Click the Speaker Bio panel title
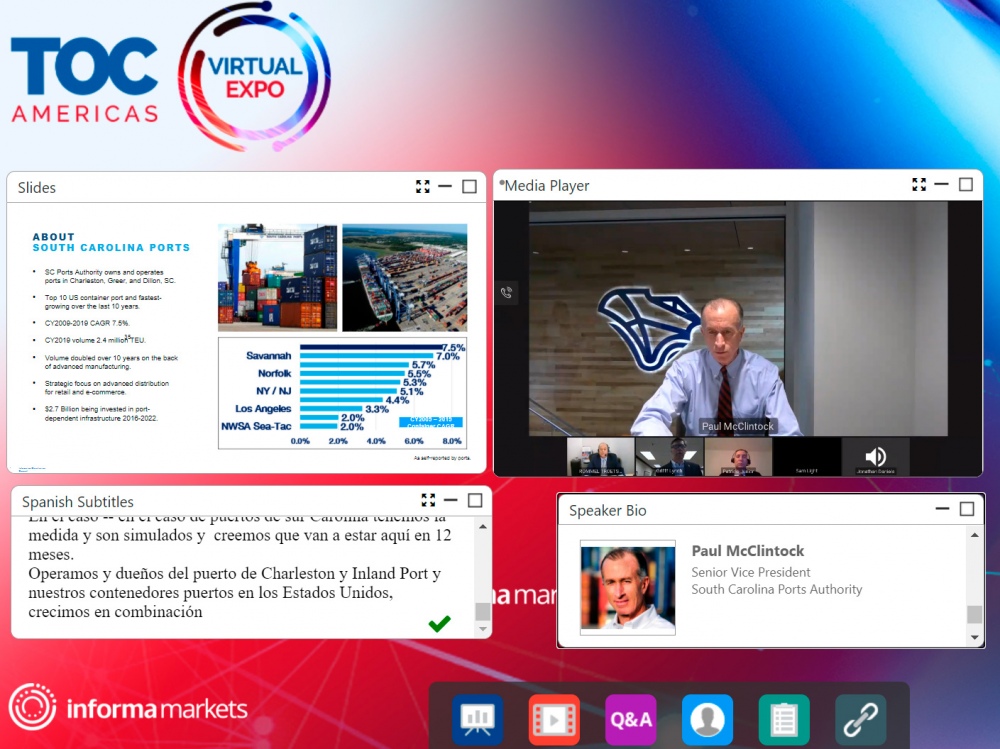1000x749 pixels. point(608,510)
